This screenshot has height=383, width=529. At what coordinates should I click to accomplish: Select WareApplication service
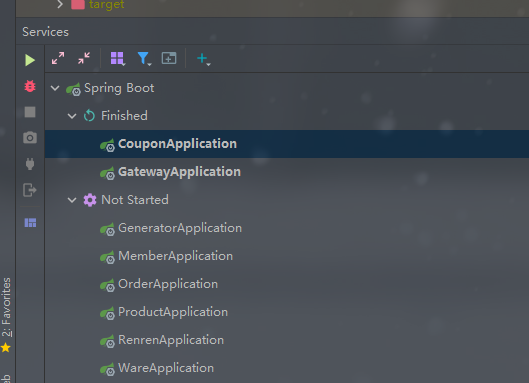point(166,368)
